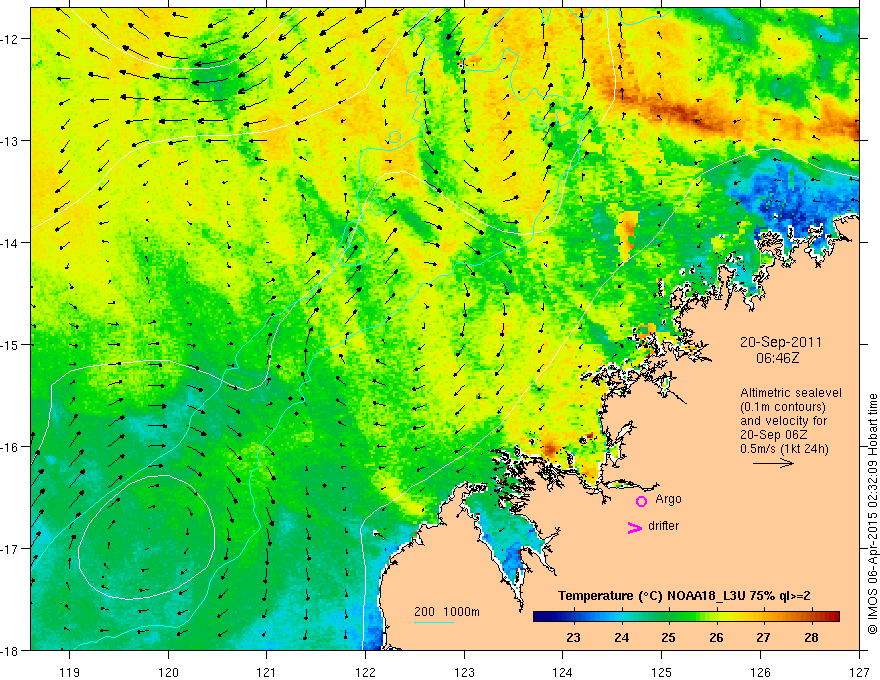Screen dimensions: 880x680
Task: Click the magenta drifter arrowhead symbol
Action: tap(635, 527)
